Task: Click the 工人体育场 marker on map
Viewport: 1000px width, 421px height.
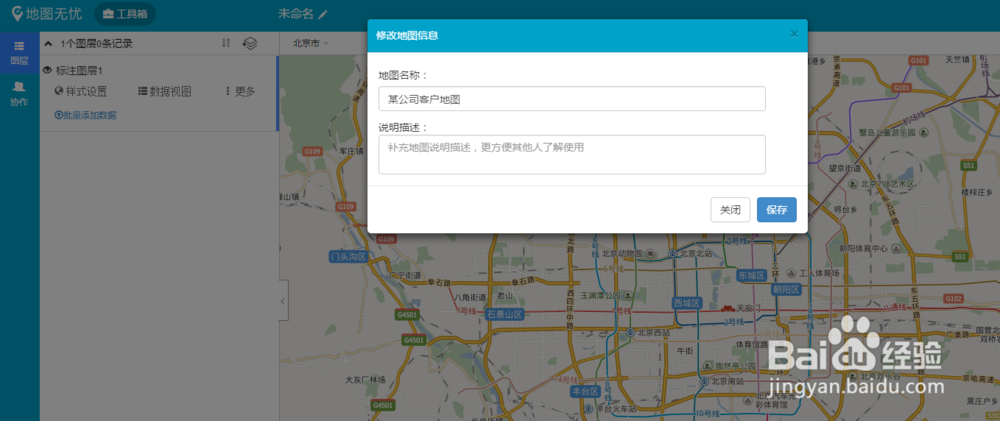Action: click(791, 273)
